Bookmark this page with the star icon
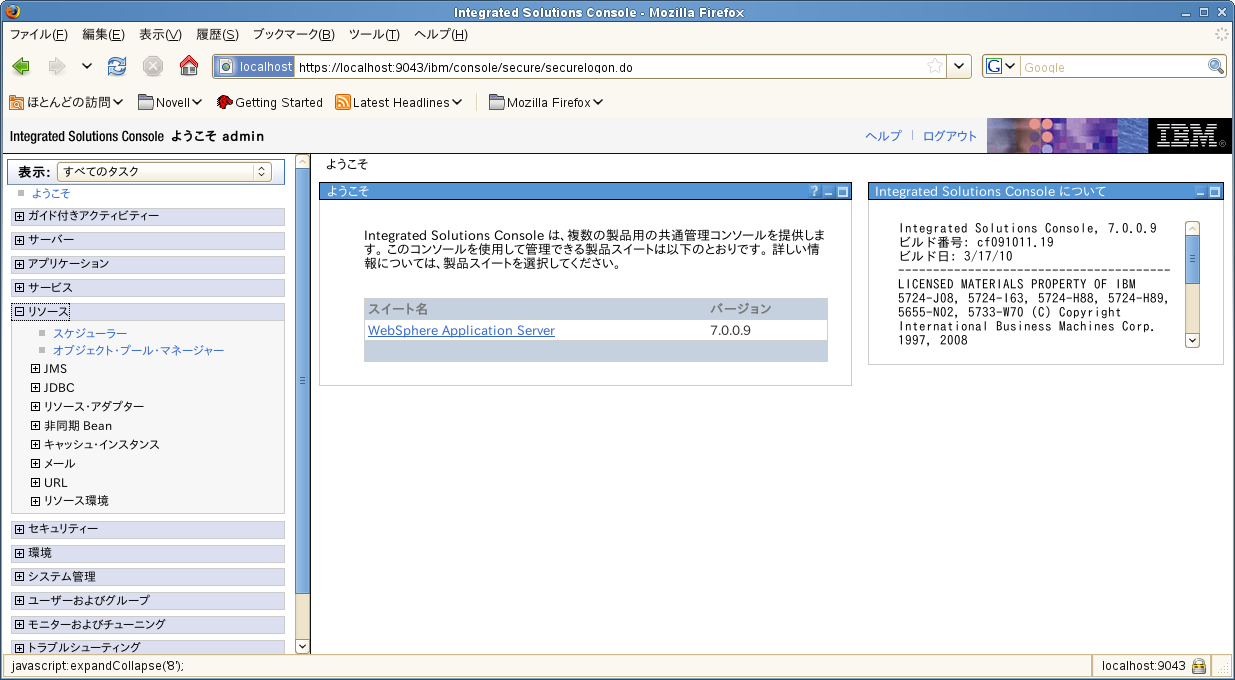Screen dimensions: 1235x680 click(935, 67)
